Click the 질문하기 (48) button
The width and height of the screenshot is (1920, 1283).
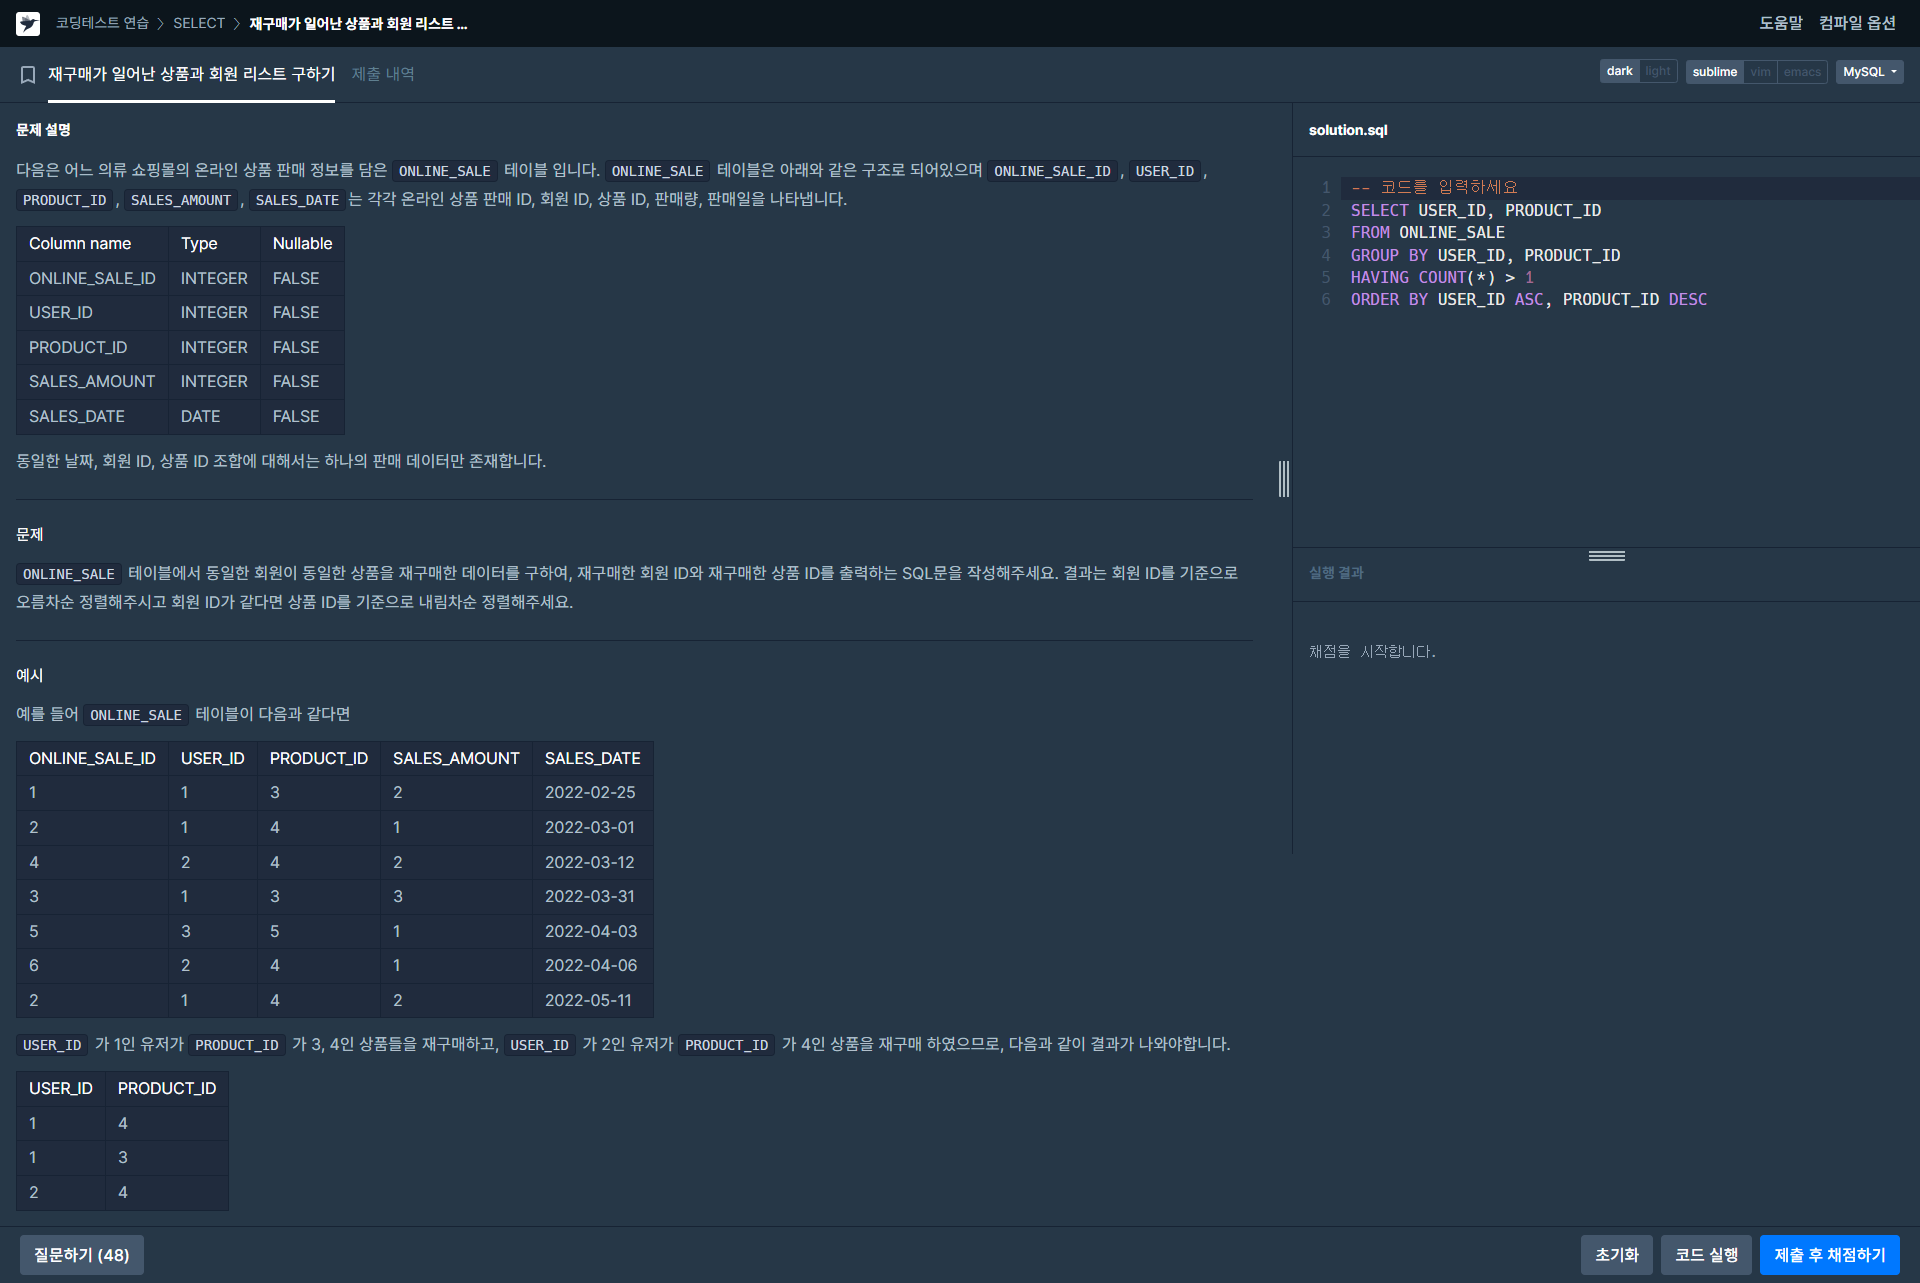click(x=82, y=1255)
